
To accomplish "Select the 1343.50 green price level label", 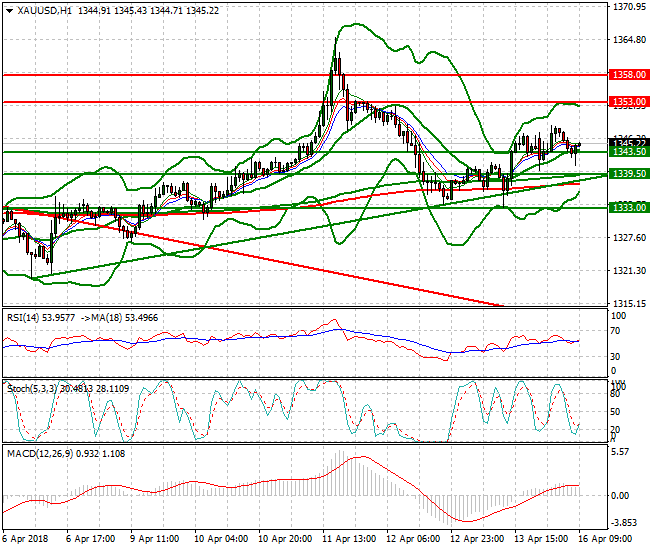I will click(x=629, y=152).
